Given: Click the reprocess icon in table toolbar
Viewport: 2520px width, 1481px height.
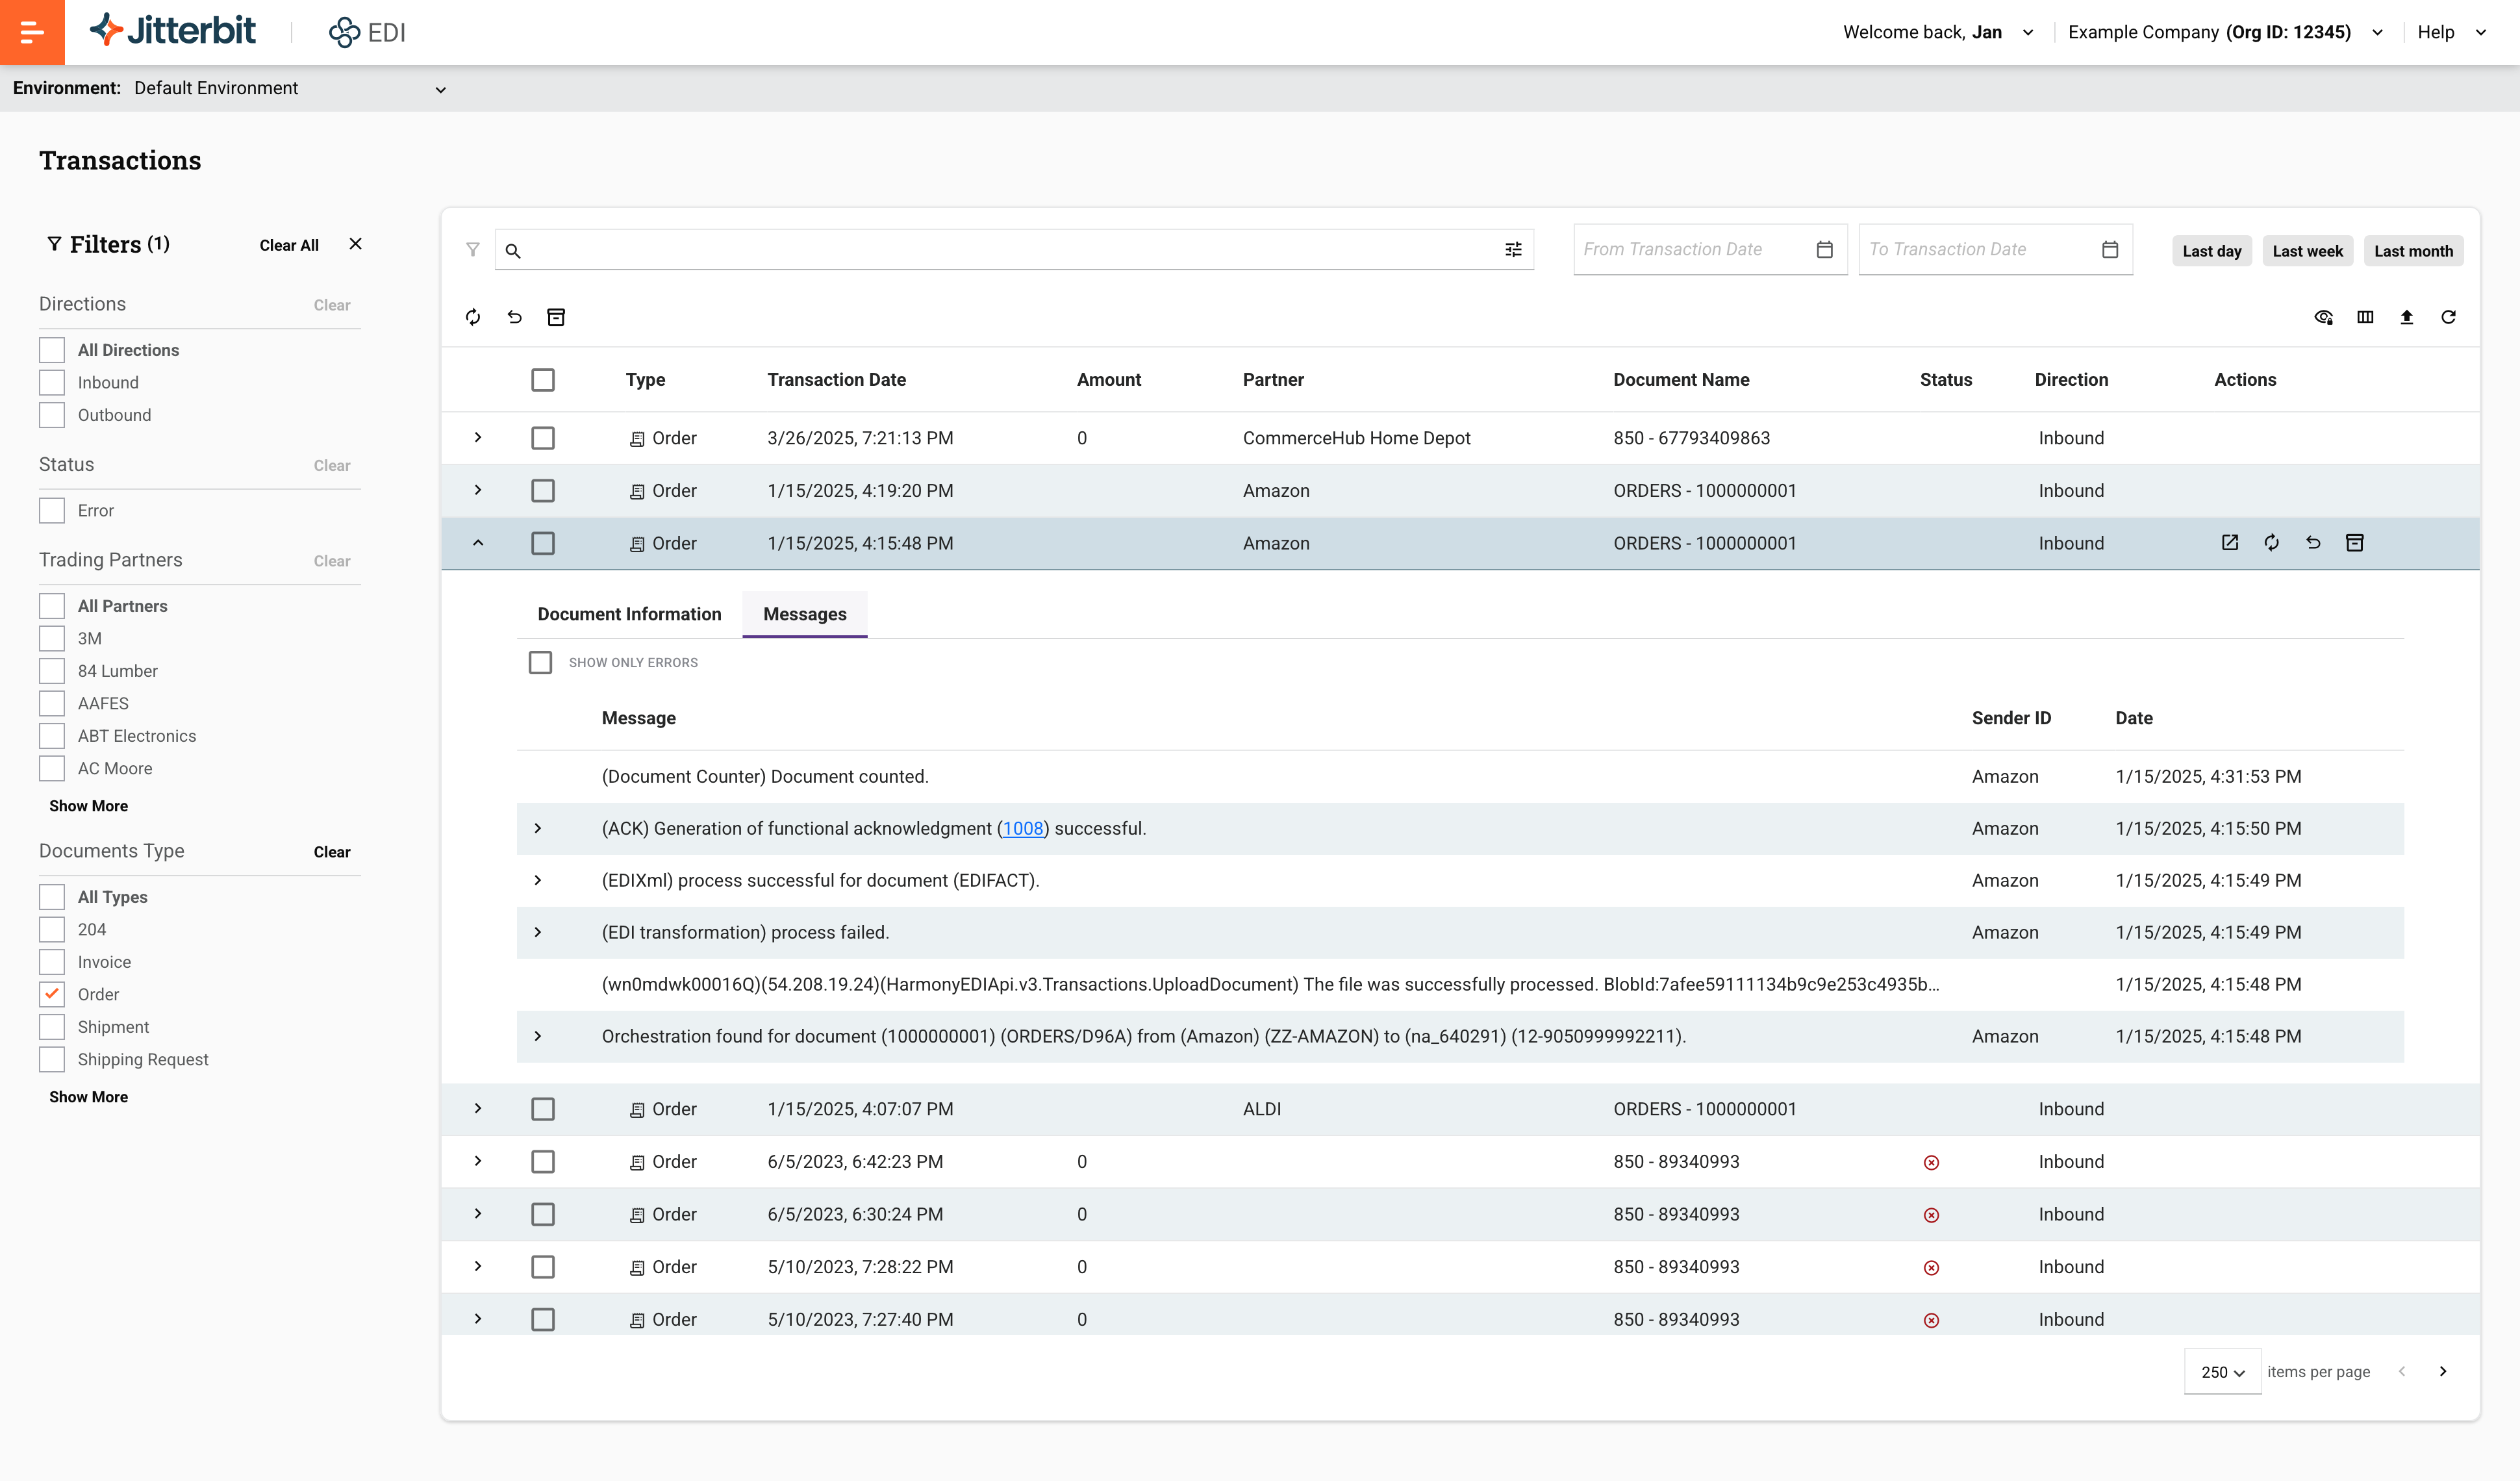Looking at the screenshot, I should tap(473, 317).
